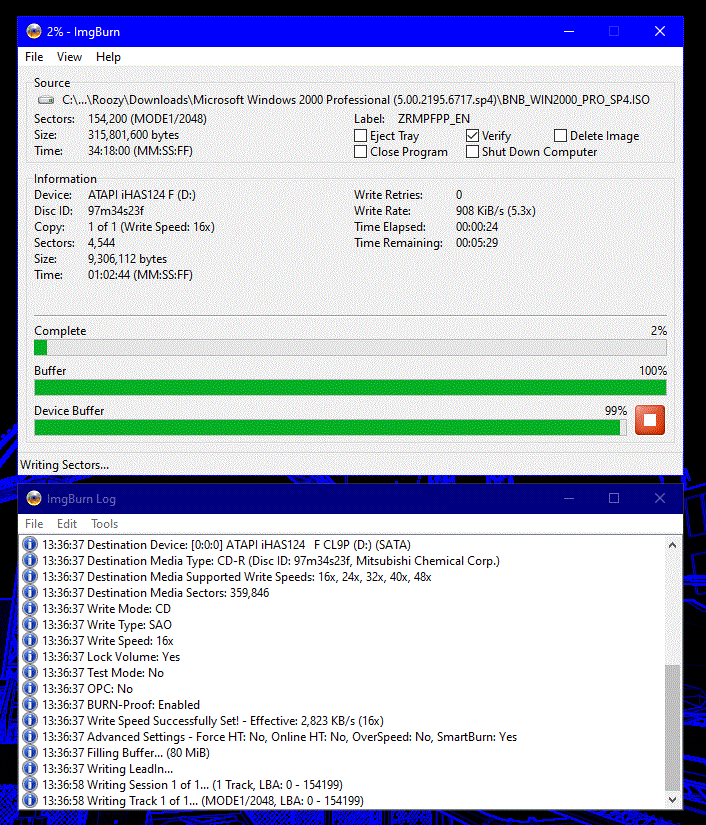Open the Help menu in ImgBurn
This screenshot has width=706, height=825.
click(x=108, y=57)
